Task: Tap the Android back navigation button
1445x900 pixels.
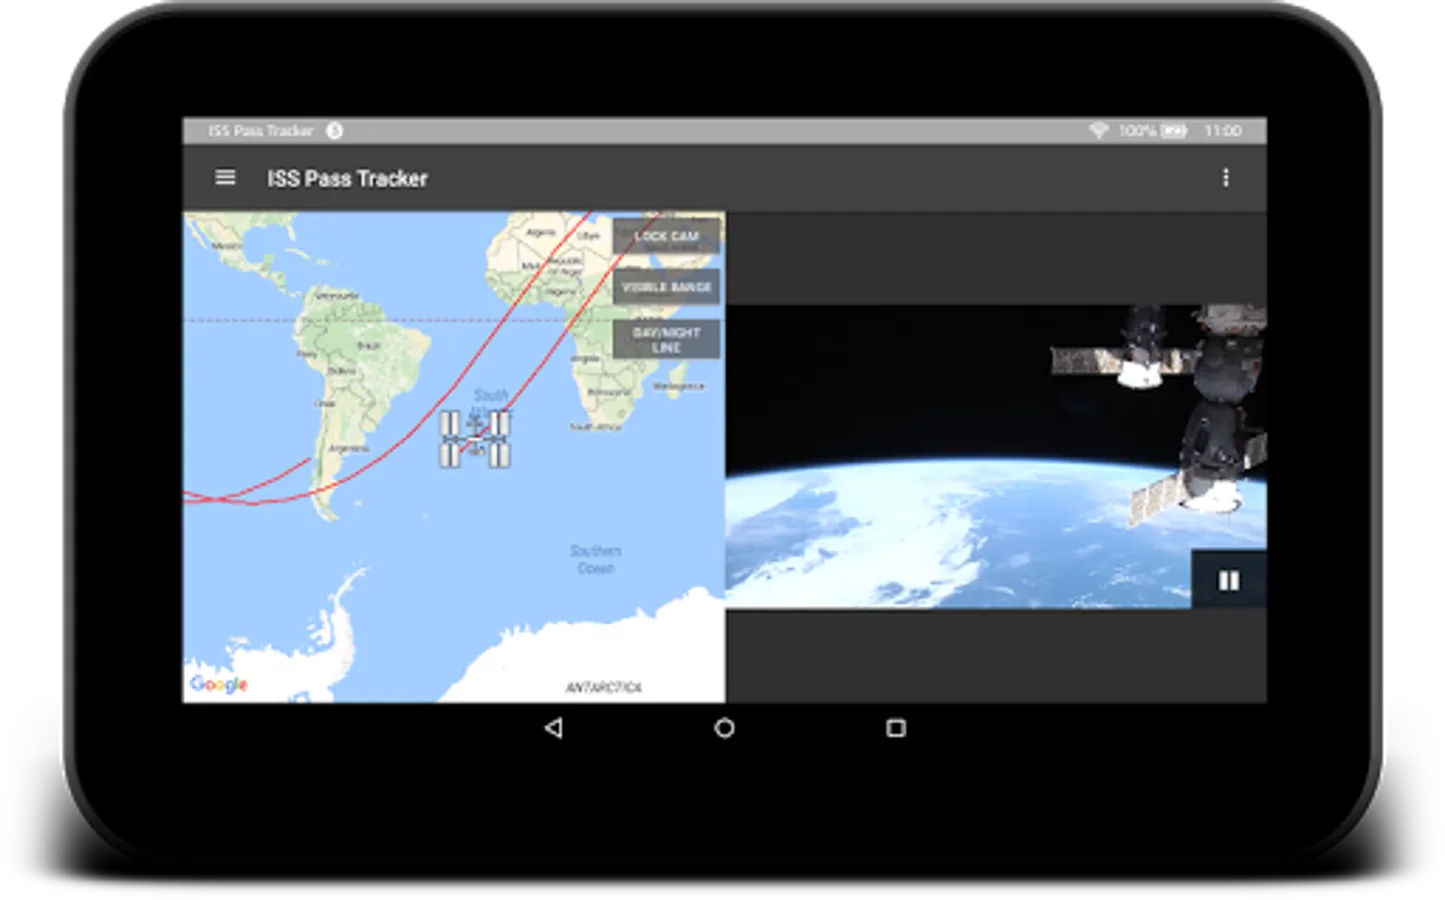Action: [553, 728]
